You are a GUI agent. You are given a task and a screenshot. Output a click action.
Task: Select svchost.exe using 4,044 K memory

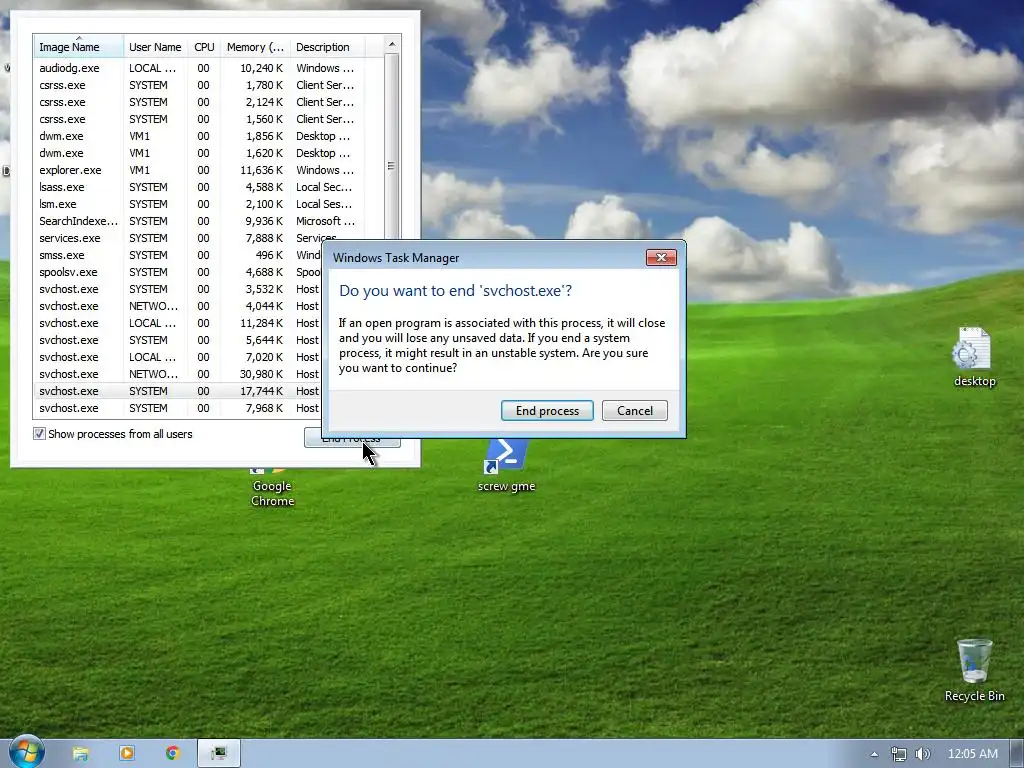click(178, 306)
